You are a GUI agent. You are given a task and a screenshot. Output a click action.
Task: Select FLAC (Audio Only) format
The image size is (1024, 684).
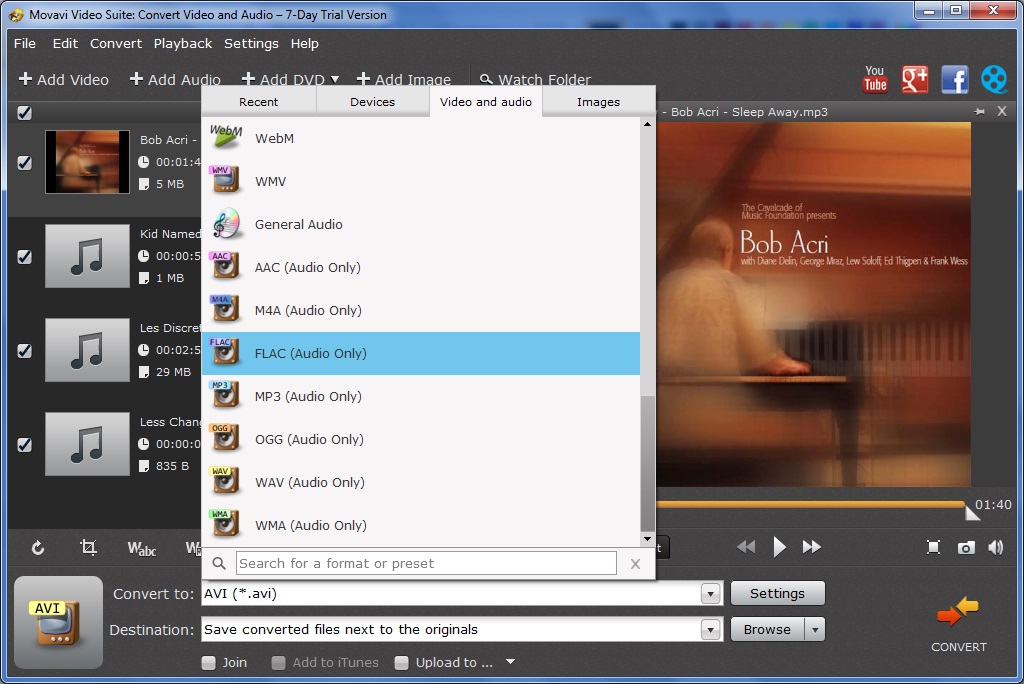point(421,353)
